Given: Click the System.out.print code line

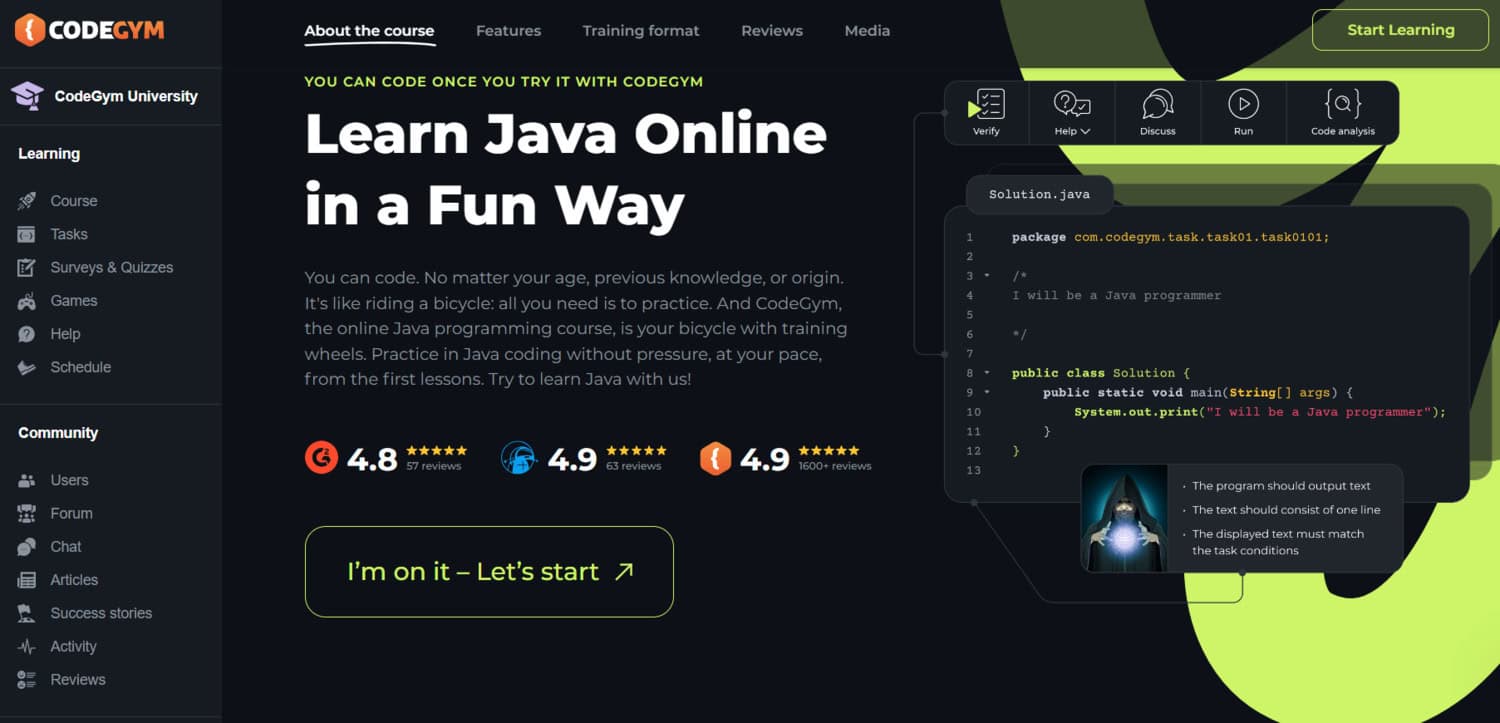Looking at the screenshot, I should (x=1260, y=412).
